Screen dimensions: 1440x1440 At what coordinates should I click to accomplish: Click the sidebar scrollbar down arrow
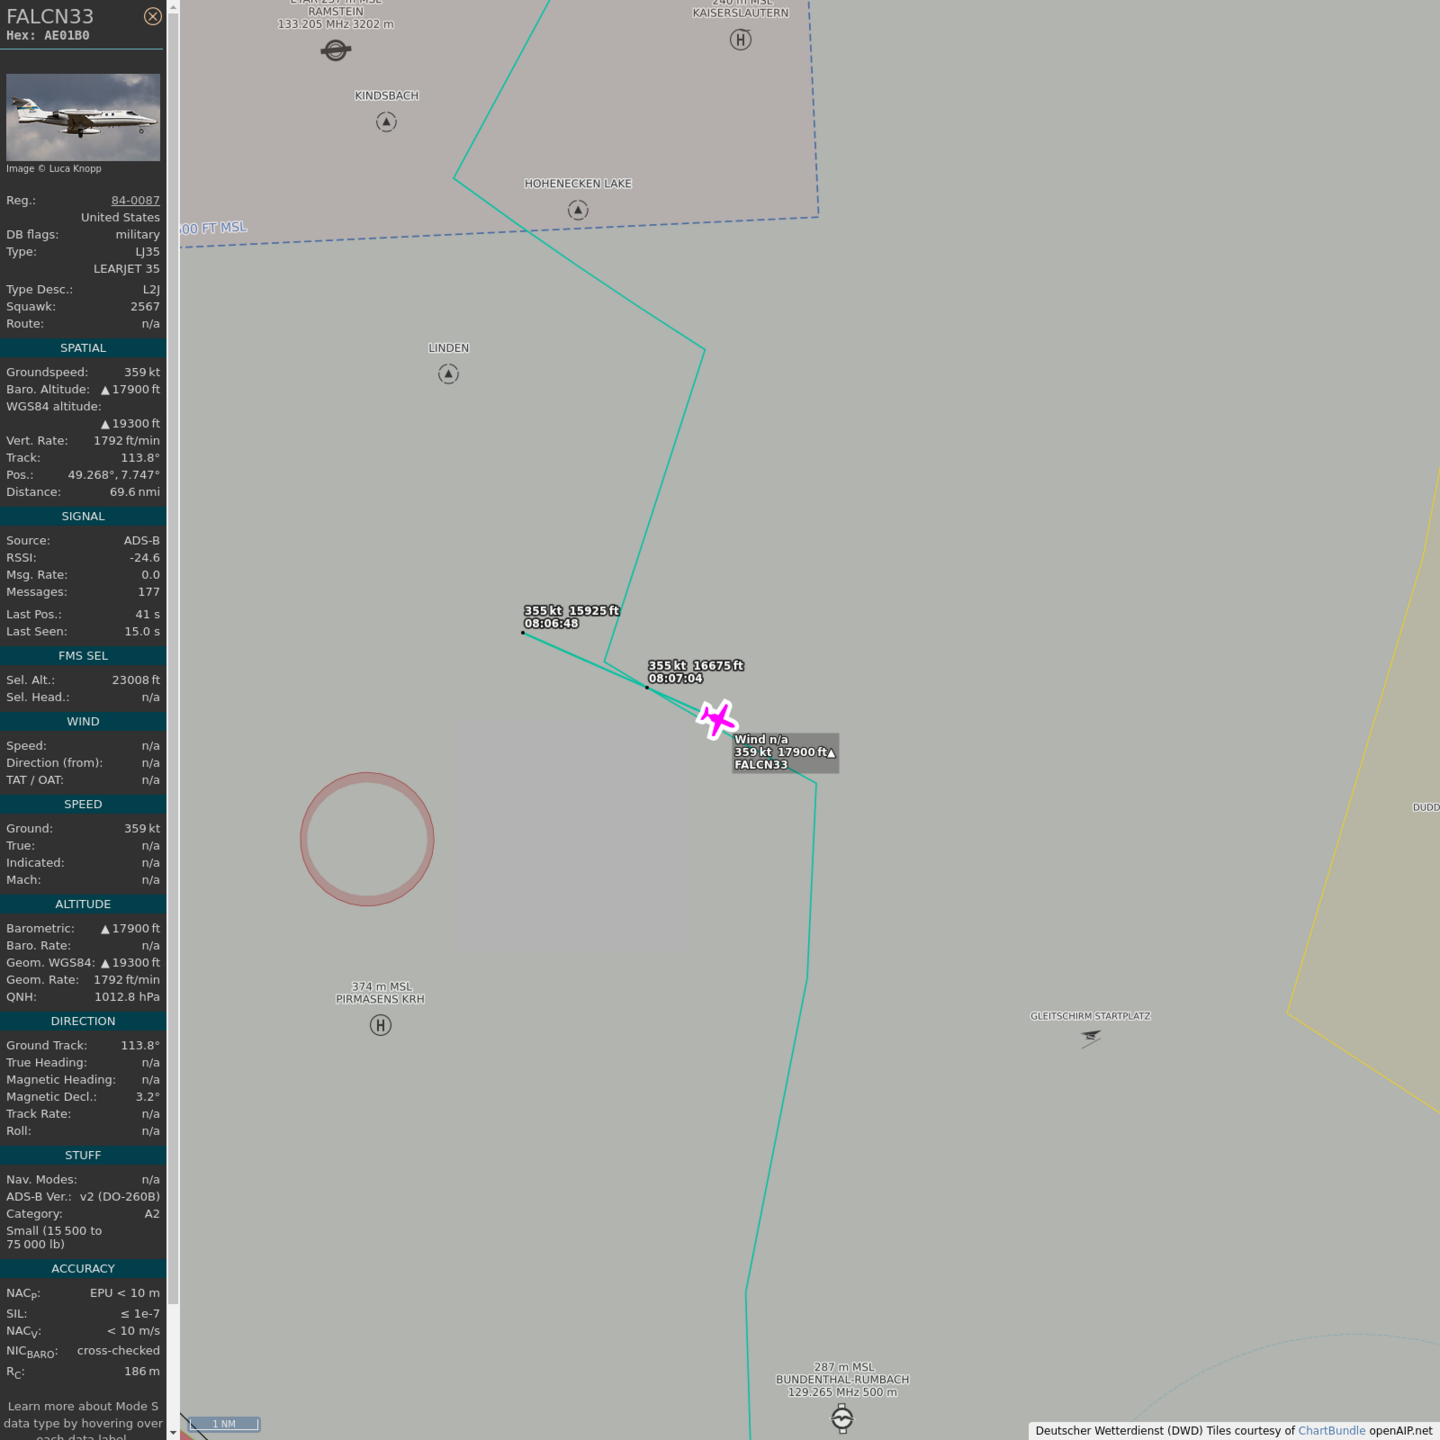point(173,1432)
